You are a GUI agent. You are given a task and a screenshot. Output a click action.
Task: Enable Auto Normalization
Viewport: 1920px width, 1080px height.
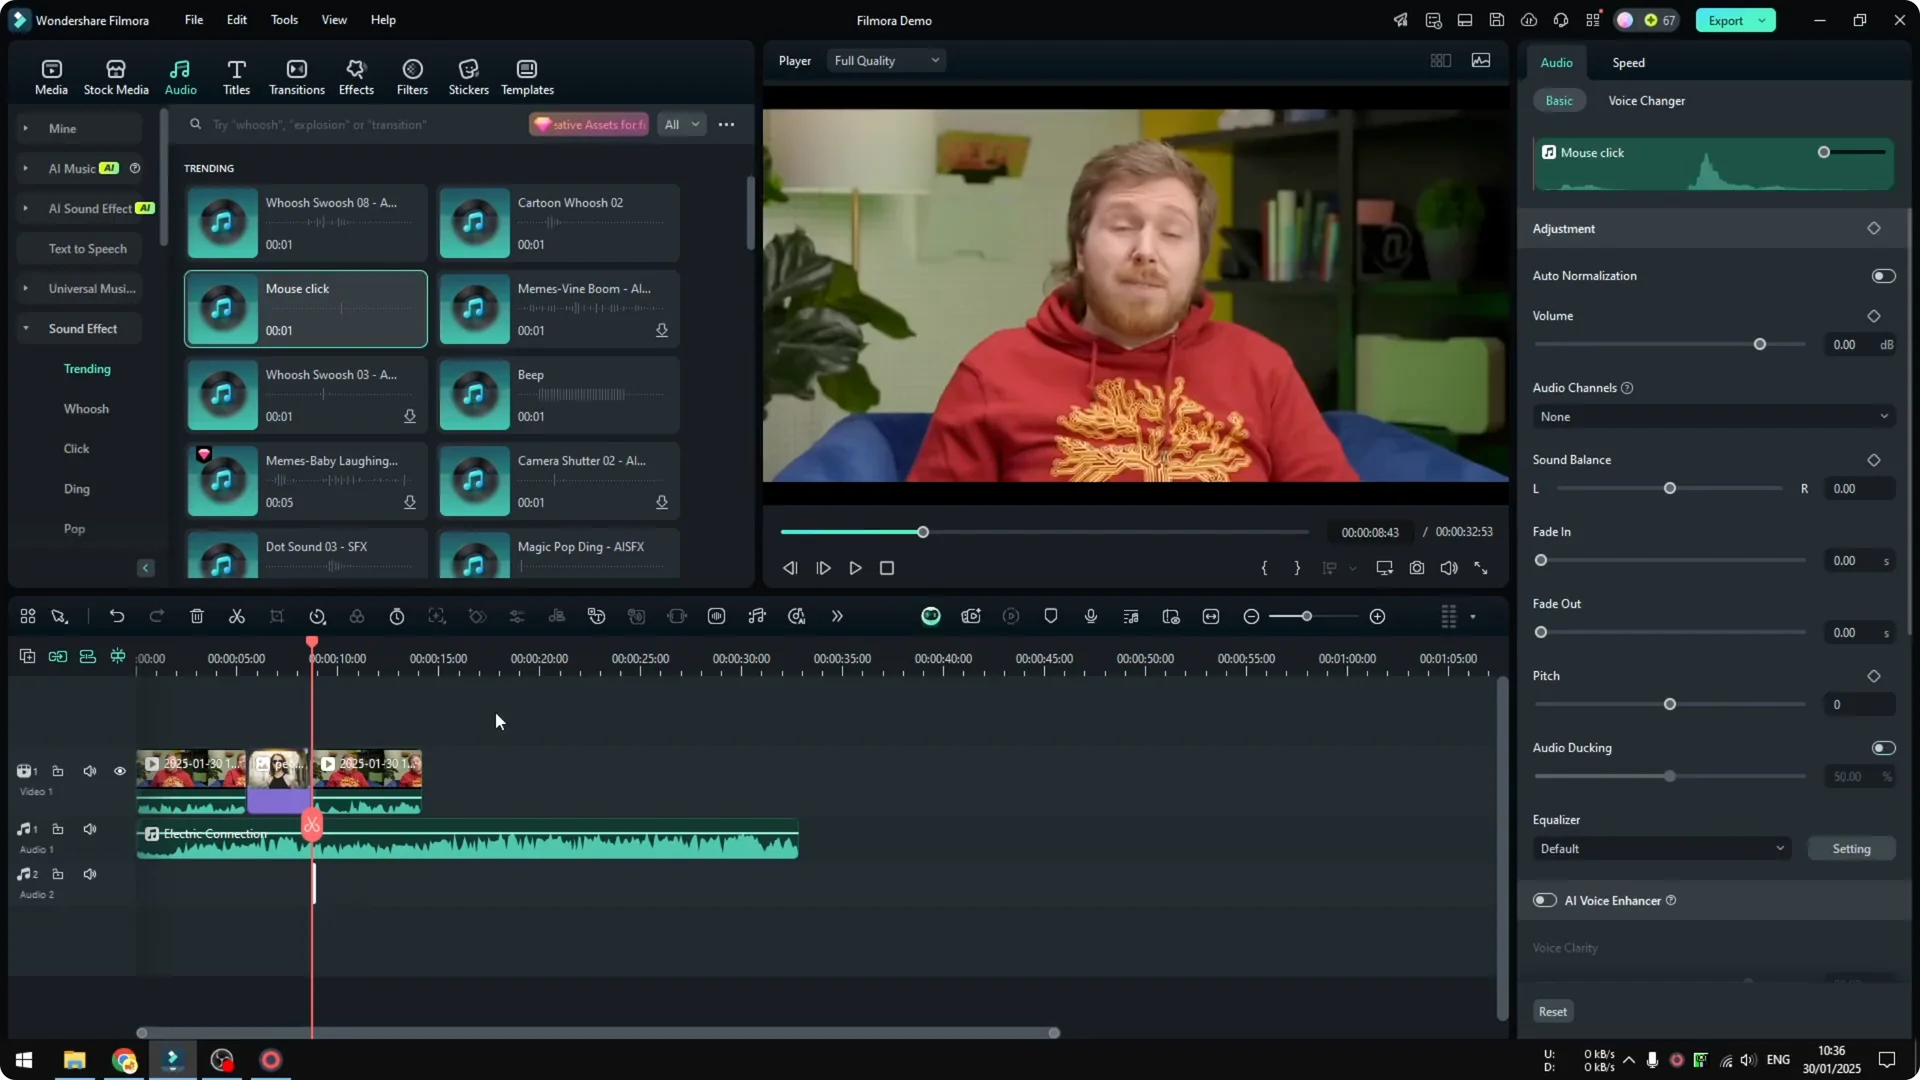(x=1882, y=275)
